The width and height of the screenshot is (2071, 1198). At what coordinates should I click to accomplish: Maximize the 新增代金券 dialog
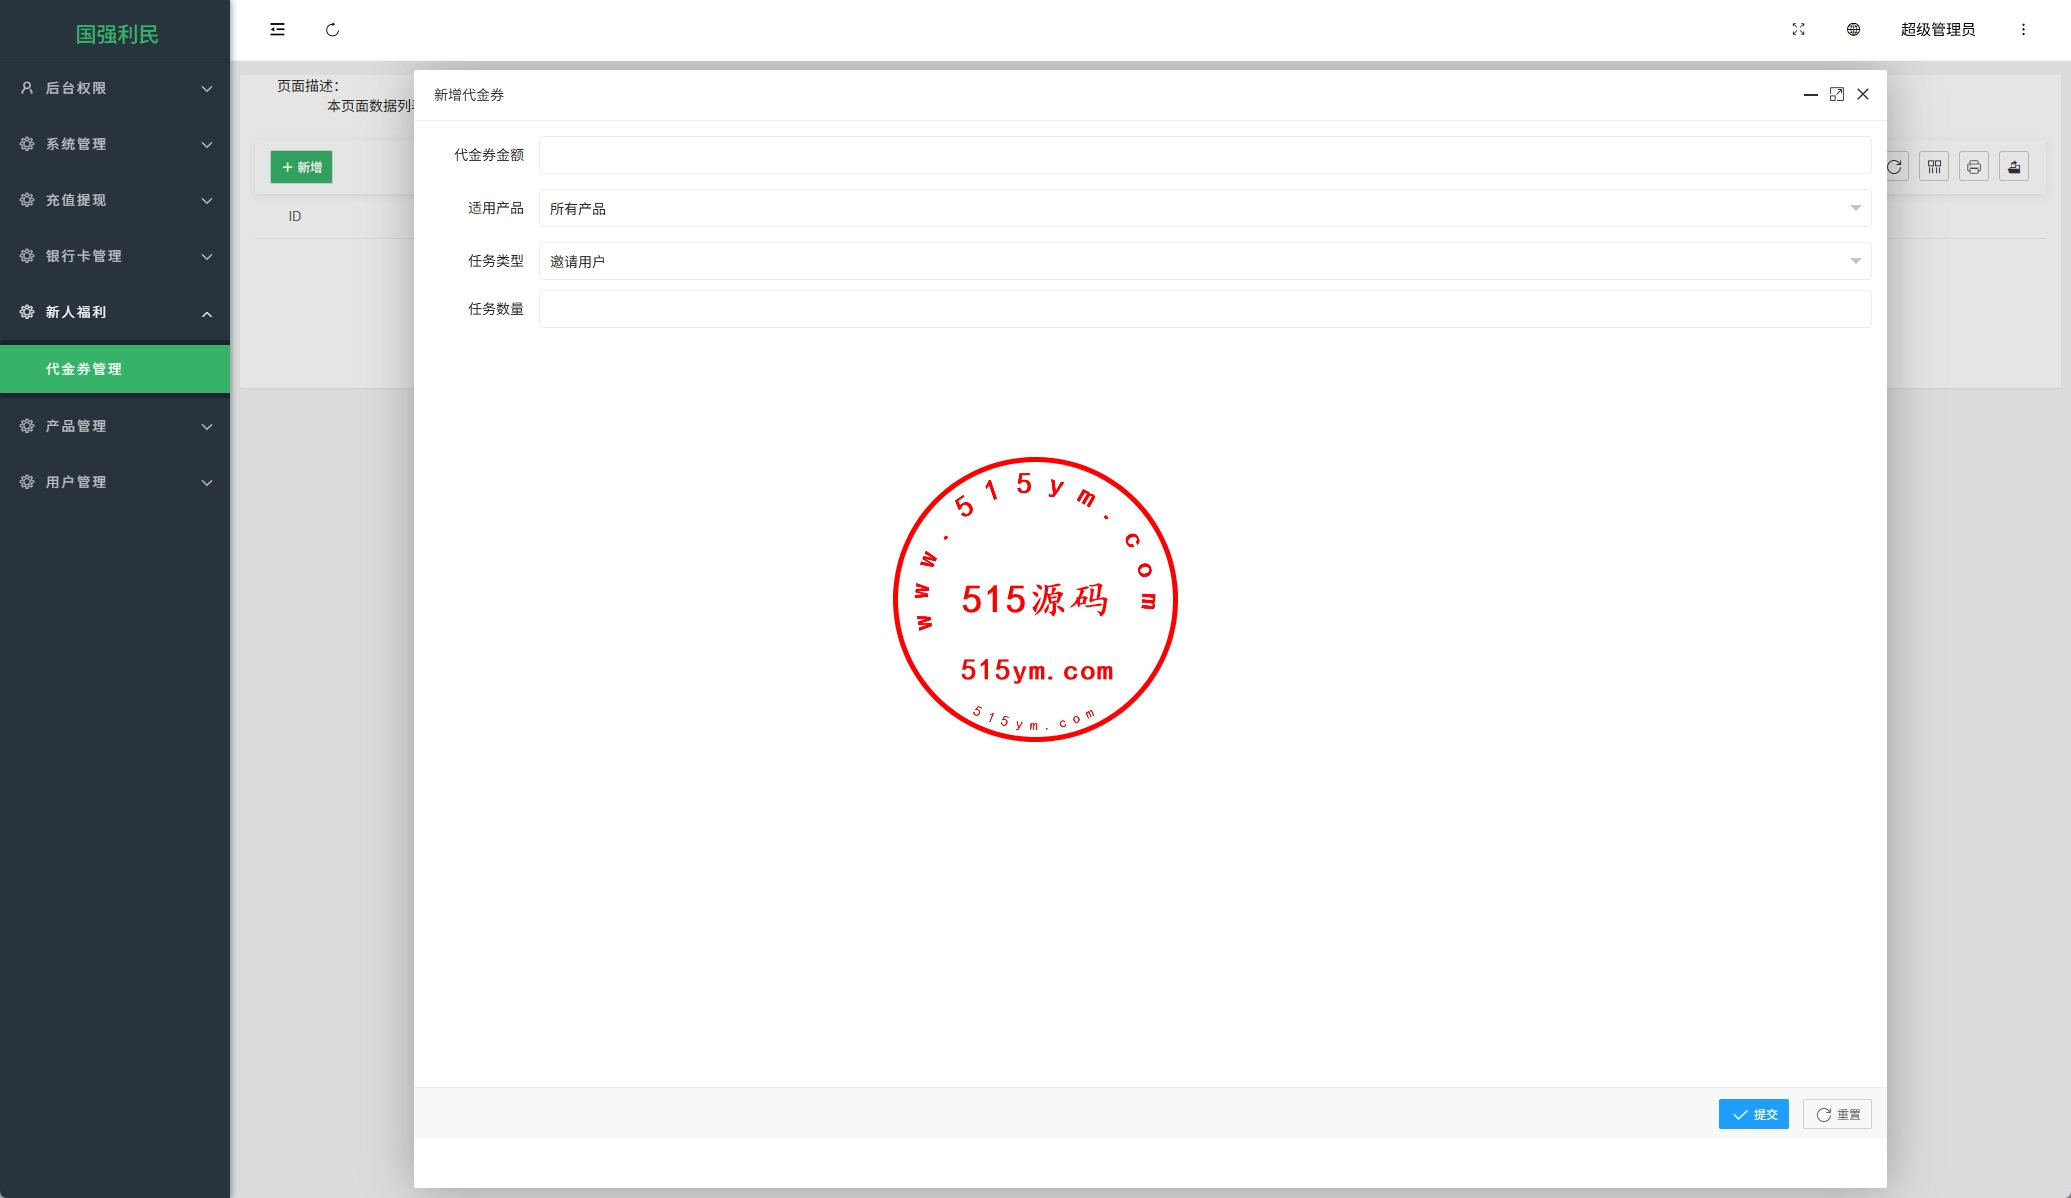[1836, 94]
